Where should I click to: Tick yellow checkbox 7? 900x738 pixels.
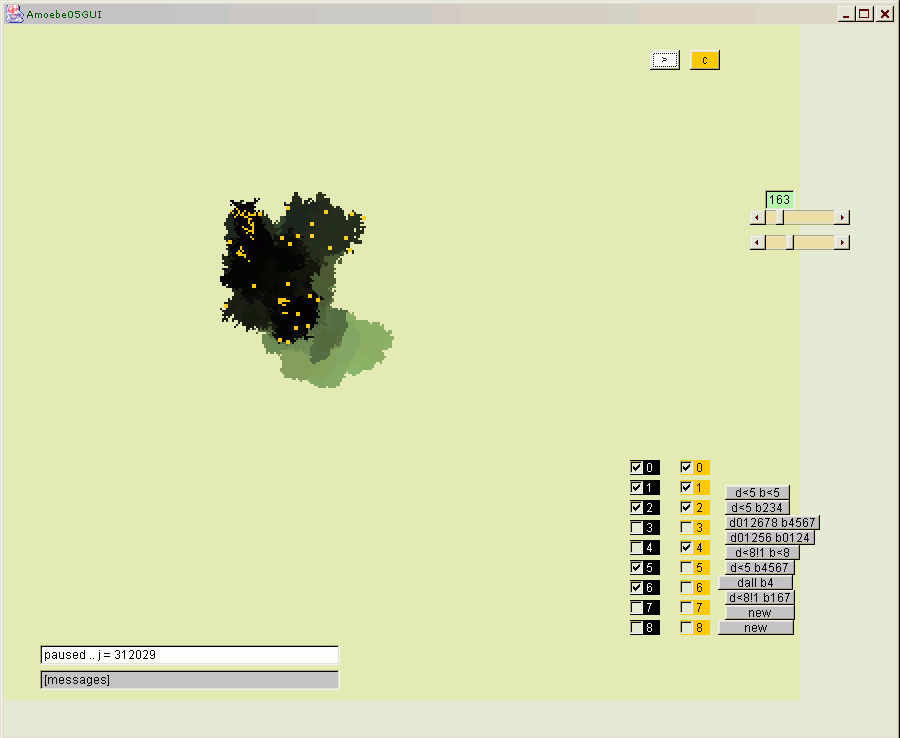686,607
